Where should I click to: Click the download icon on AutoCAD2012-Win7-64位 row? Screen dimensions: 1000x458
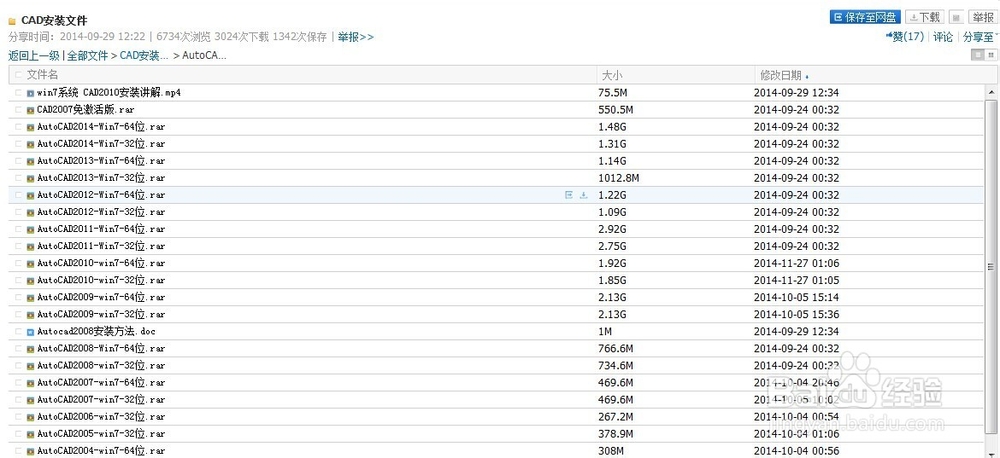pos(583,195)
